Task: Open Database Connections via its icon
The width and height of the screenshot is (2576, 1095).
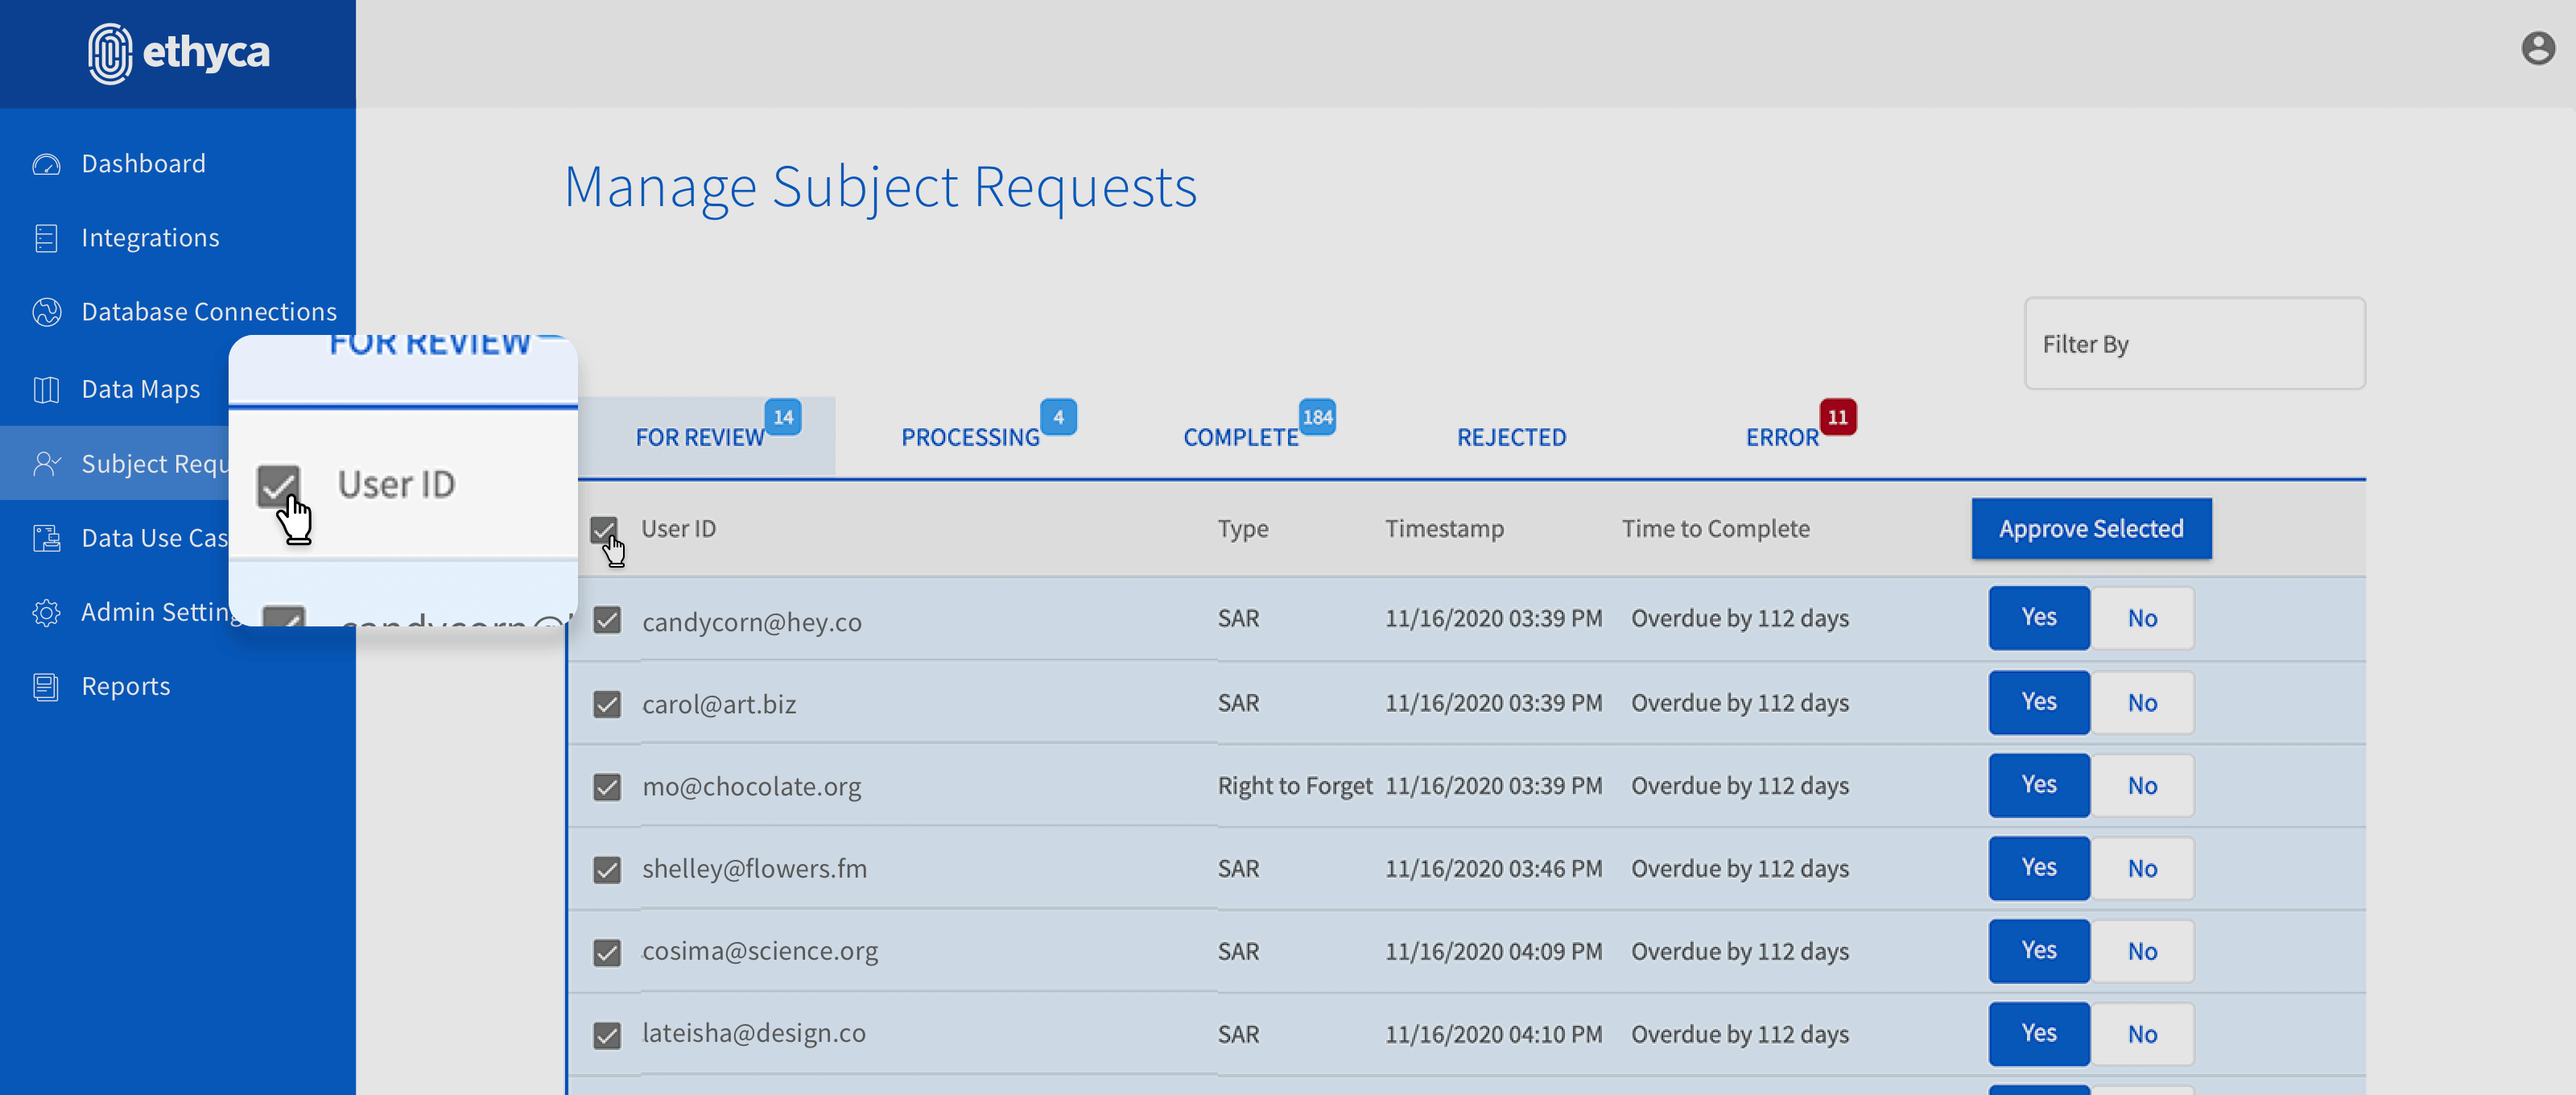Action: click(x=46, y=312)
